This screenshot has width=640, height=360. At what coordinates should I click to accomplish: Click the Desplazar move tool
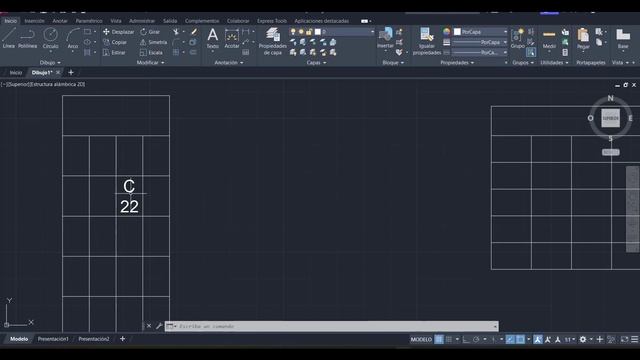pos(118,32)
